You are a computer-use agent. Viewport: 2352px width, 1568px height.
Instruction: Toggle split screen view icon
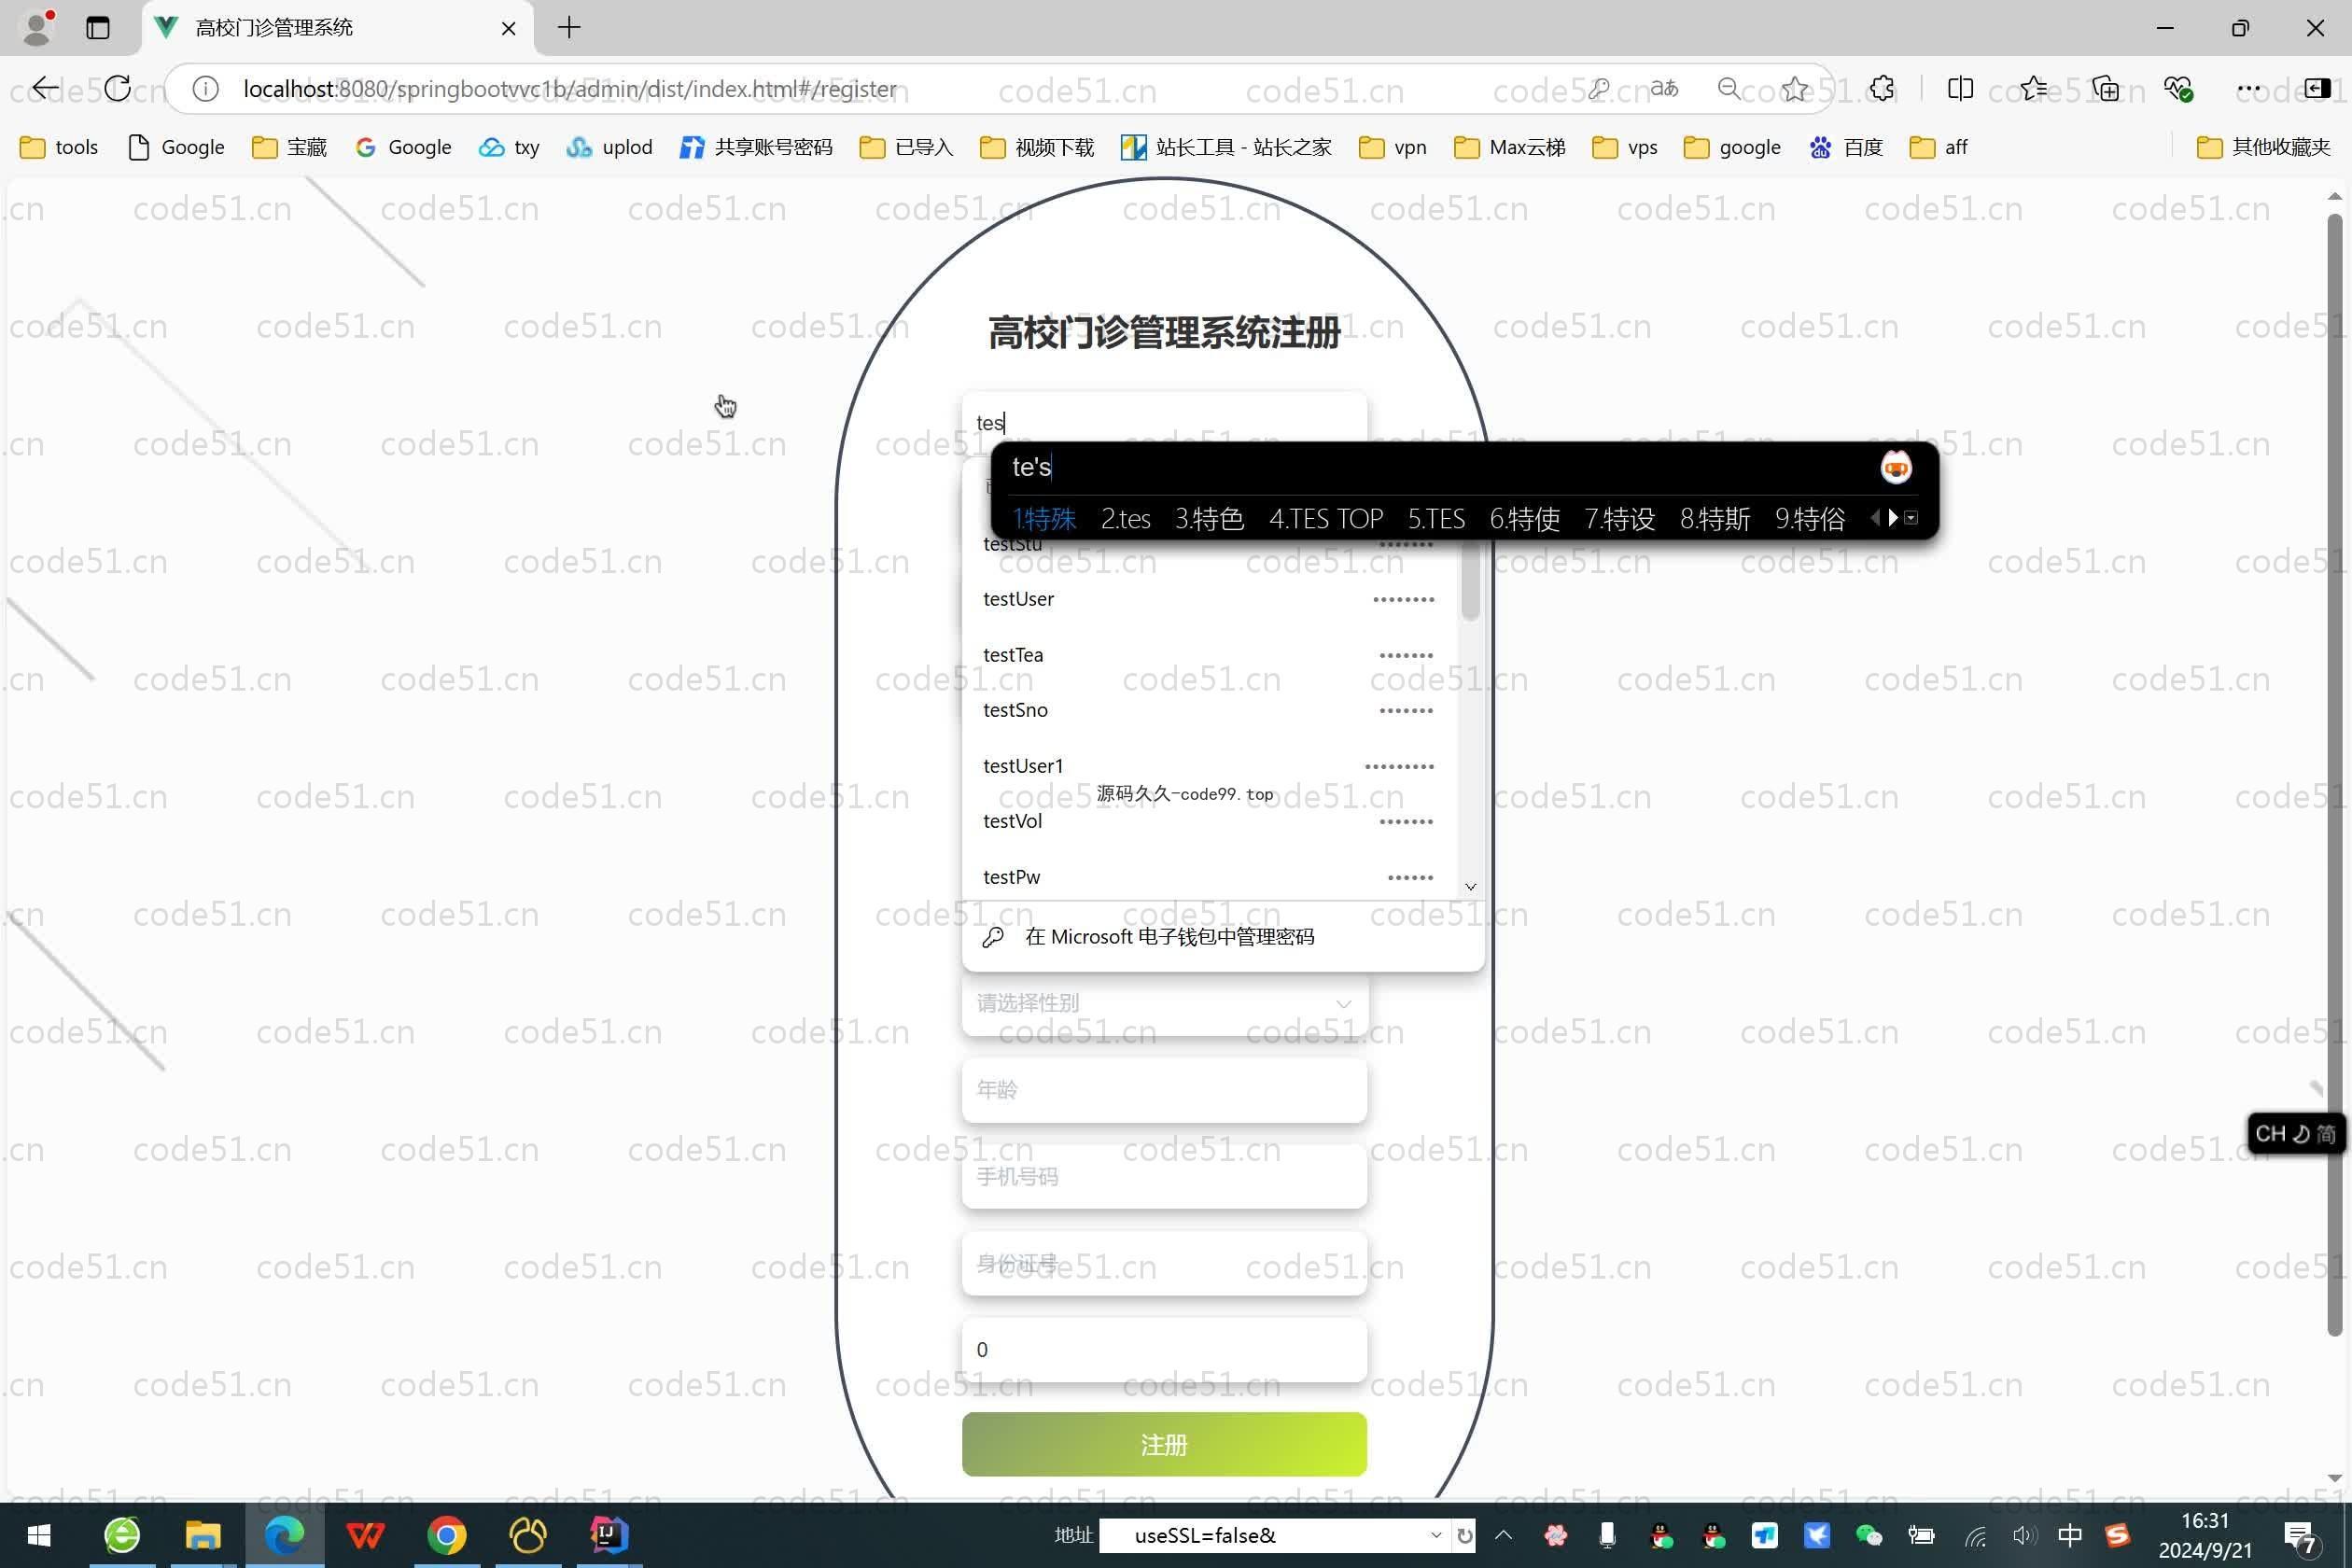point(1960,89)
